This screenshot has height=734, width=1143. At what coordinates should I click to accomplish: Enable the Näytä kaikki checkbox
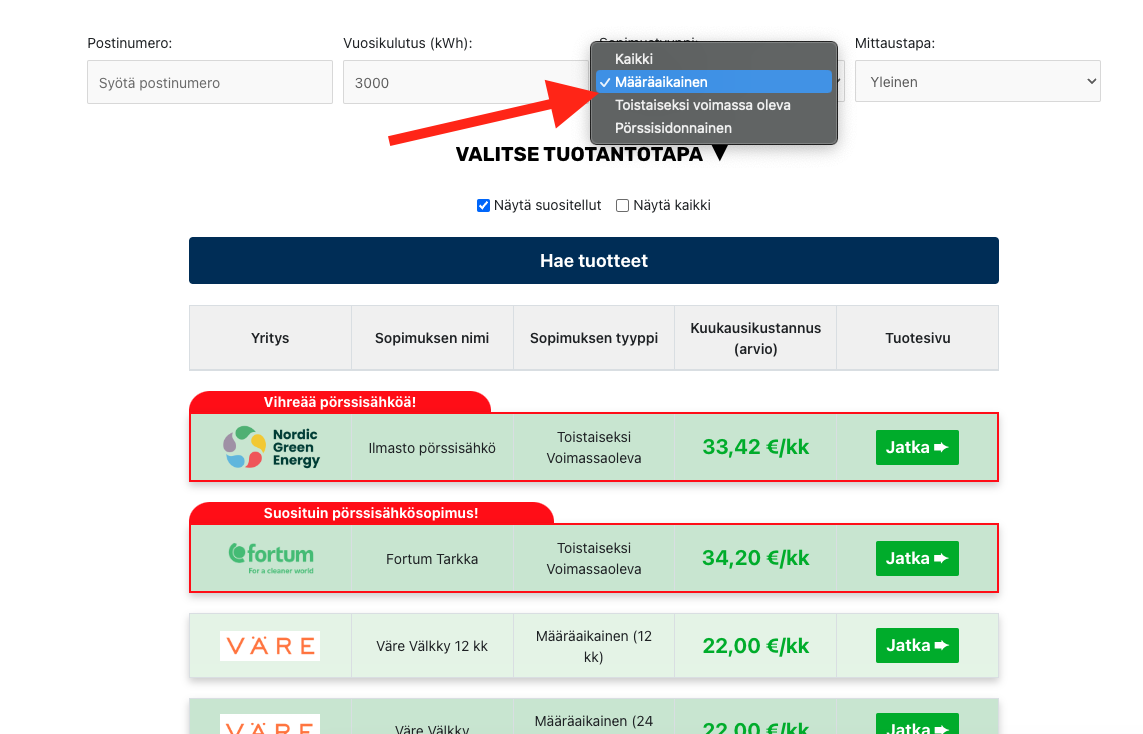(x=621, y=205)
